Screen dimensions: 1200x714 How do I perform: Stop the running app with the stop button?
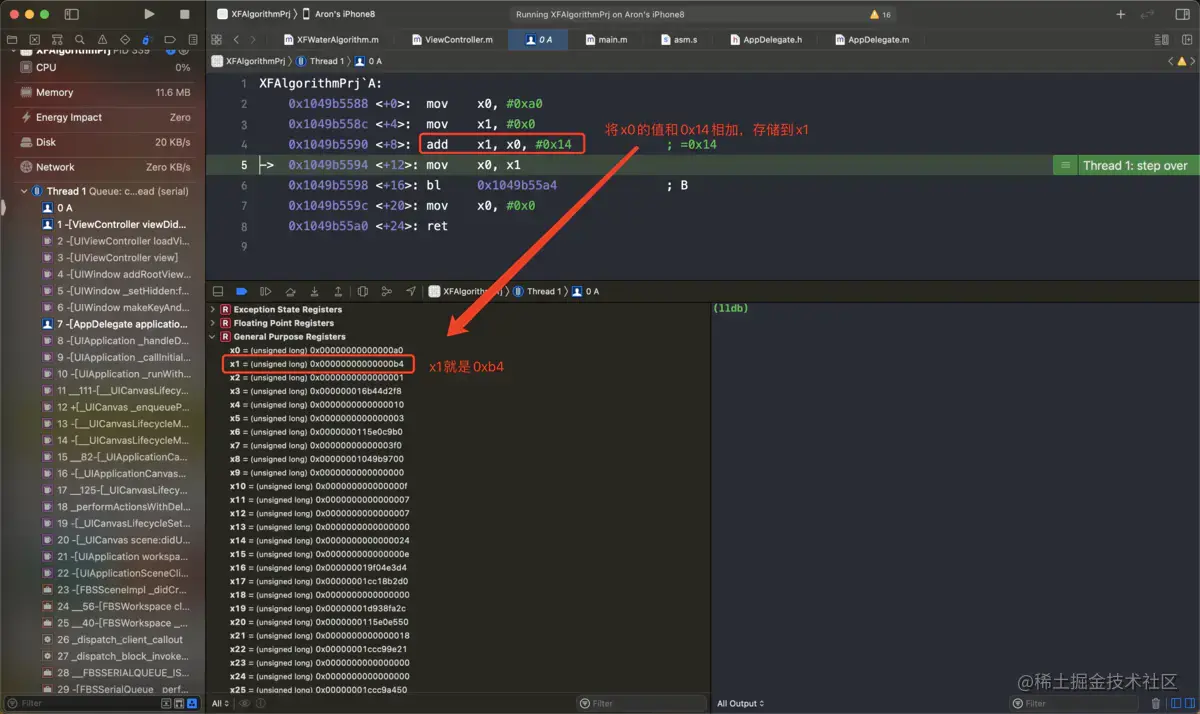[184, 14]
